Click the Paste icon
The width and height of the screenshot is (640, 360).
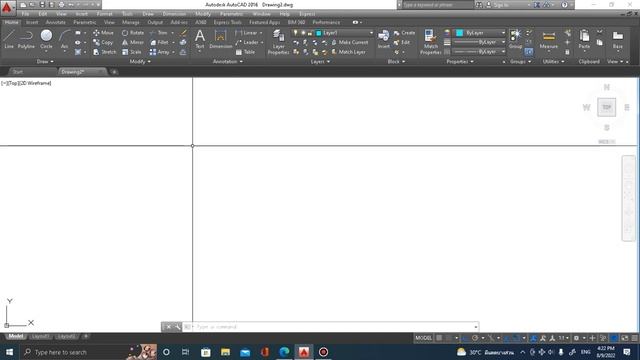point(584,39)
